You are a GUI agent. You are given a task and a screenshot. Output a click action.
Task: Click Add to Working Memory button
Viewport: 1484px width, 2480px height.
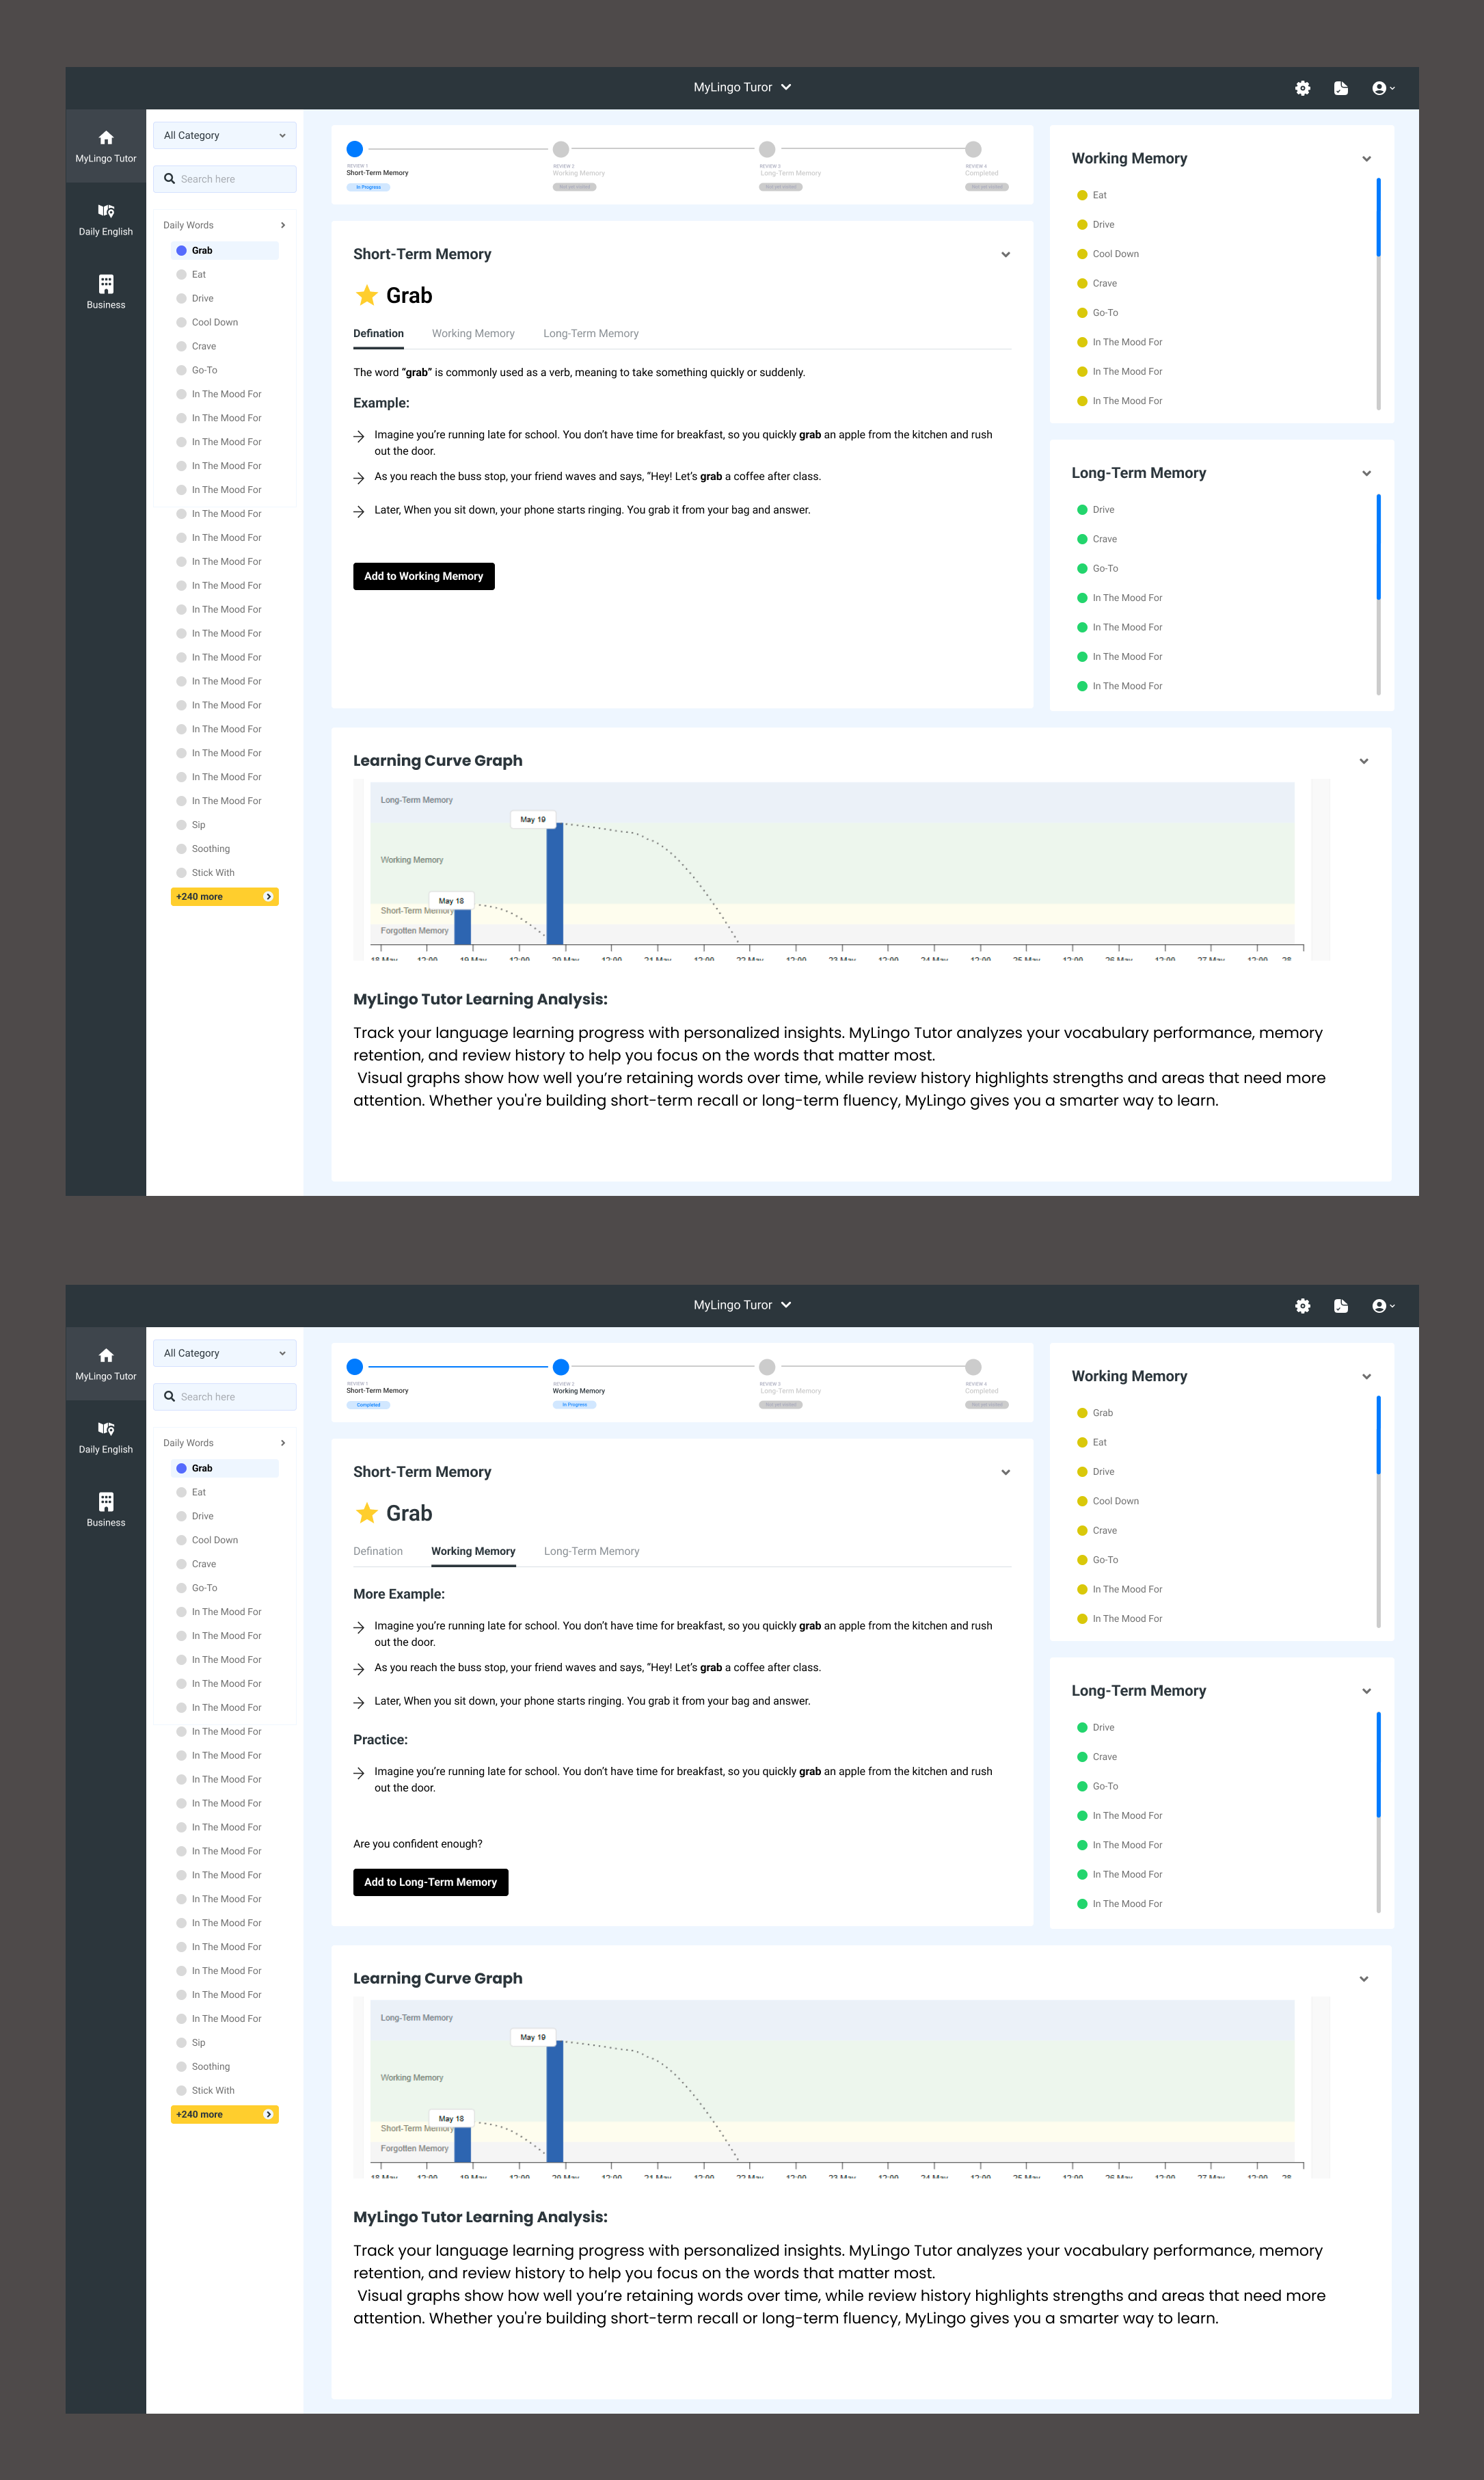[424, 577]
